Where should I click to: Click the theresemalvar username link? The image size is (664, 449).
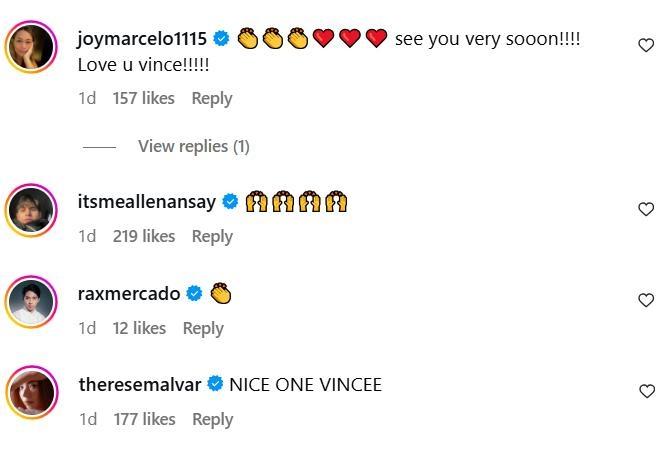(139, 385)
